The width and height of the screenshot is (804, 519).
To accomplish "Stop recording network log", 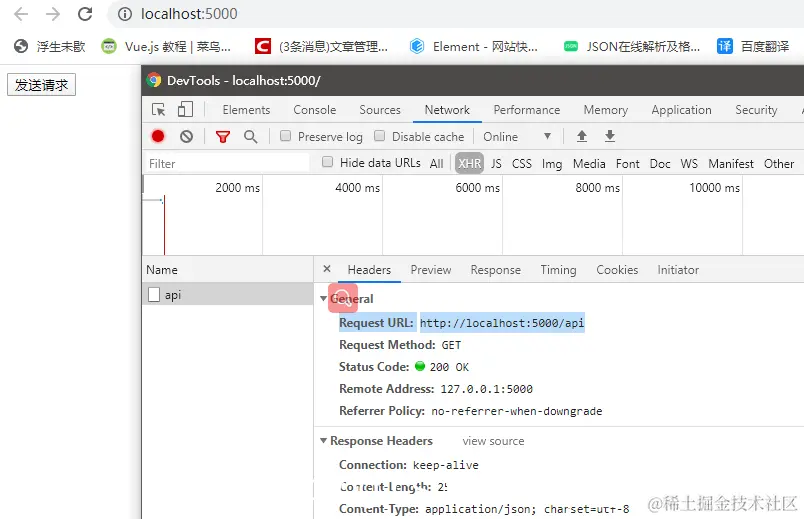I will point(158,136).
